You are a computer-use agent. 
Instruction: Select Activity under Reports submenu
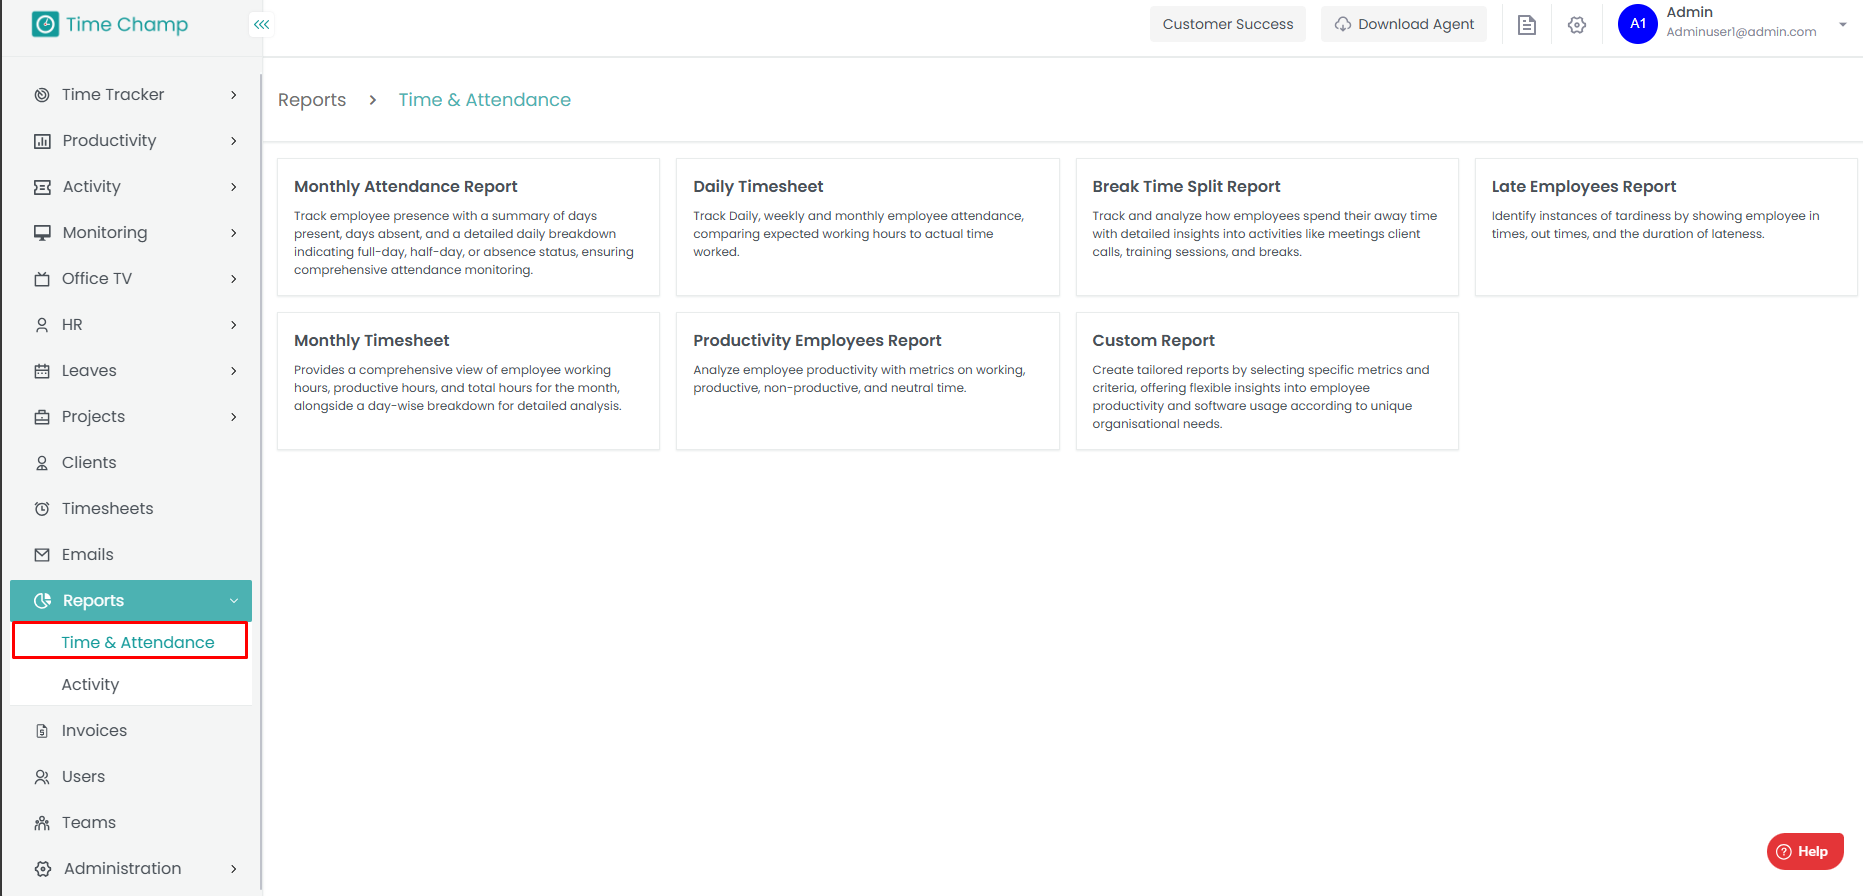90,685
